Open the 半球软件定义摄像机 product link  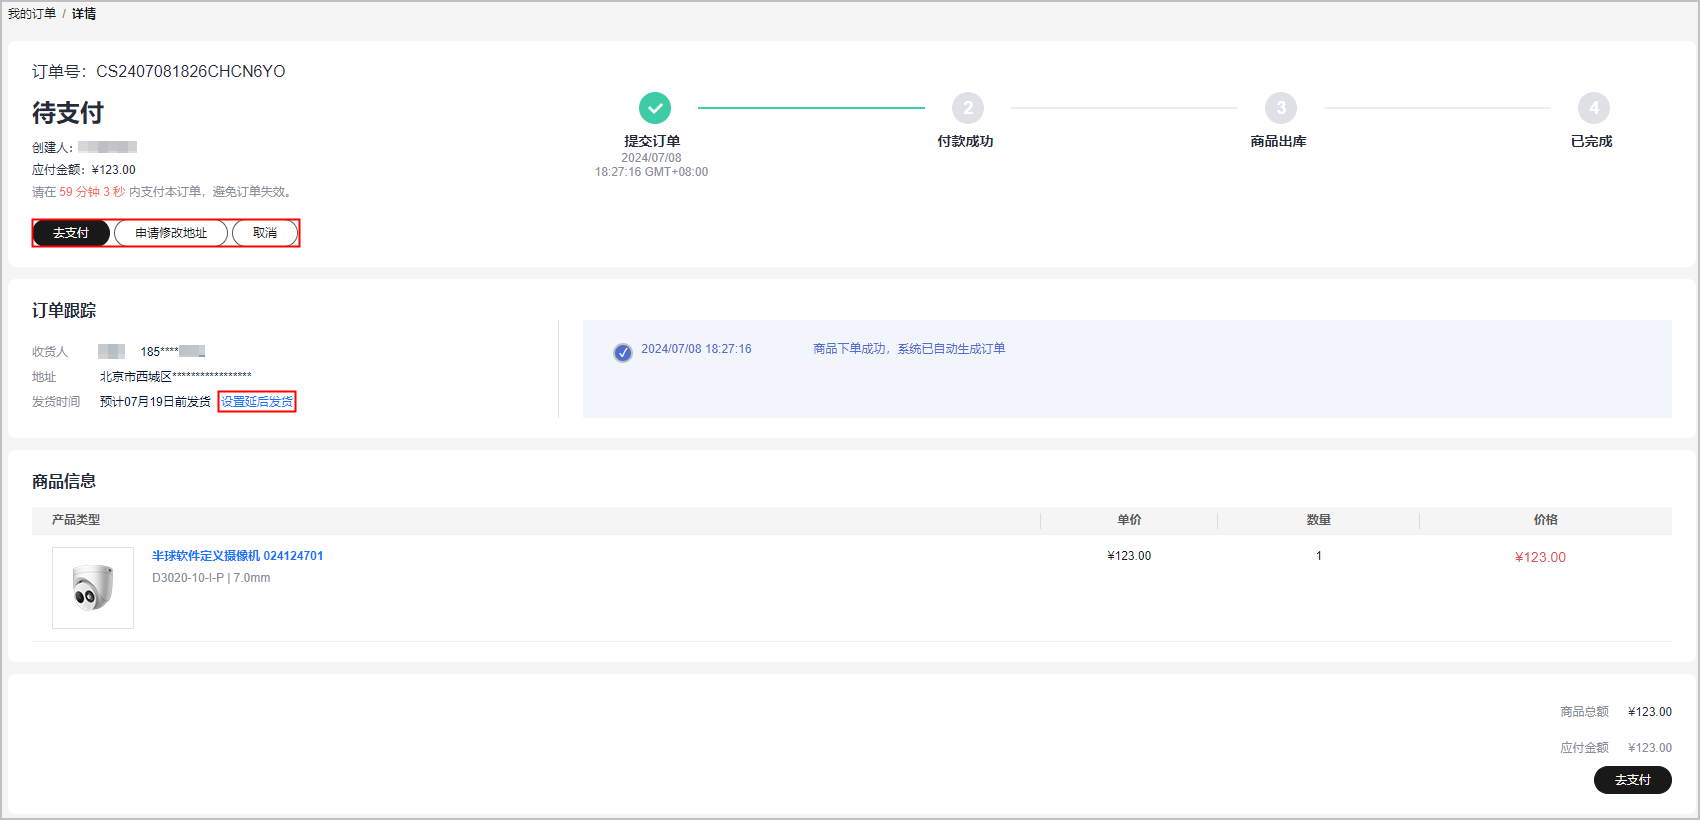tap(237, 556)
